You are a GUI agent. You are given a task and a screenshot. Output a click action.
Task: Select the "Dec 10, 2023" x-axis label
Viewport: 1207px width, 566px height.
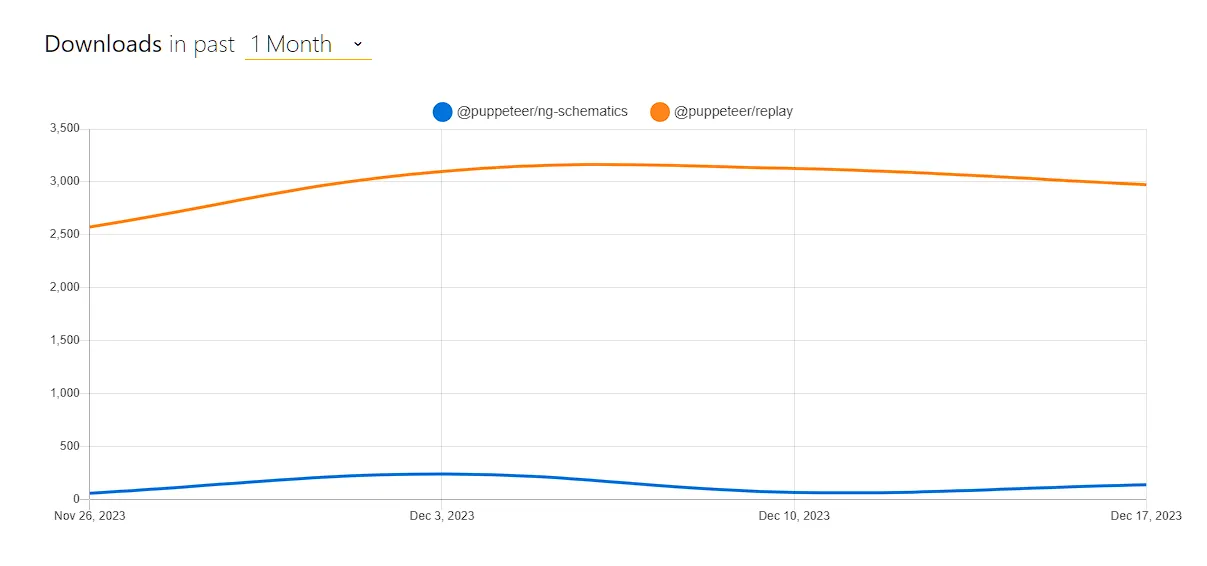point(794,516)
